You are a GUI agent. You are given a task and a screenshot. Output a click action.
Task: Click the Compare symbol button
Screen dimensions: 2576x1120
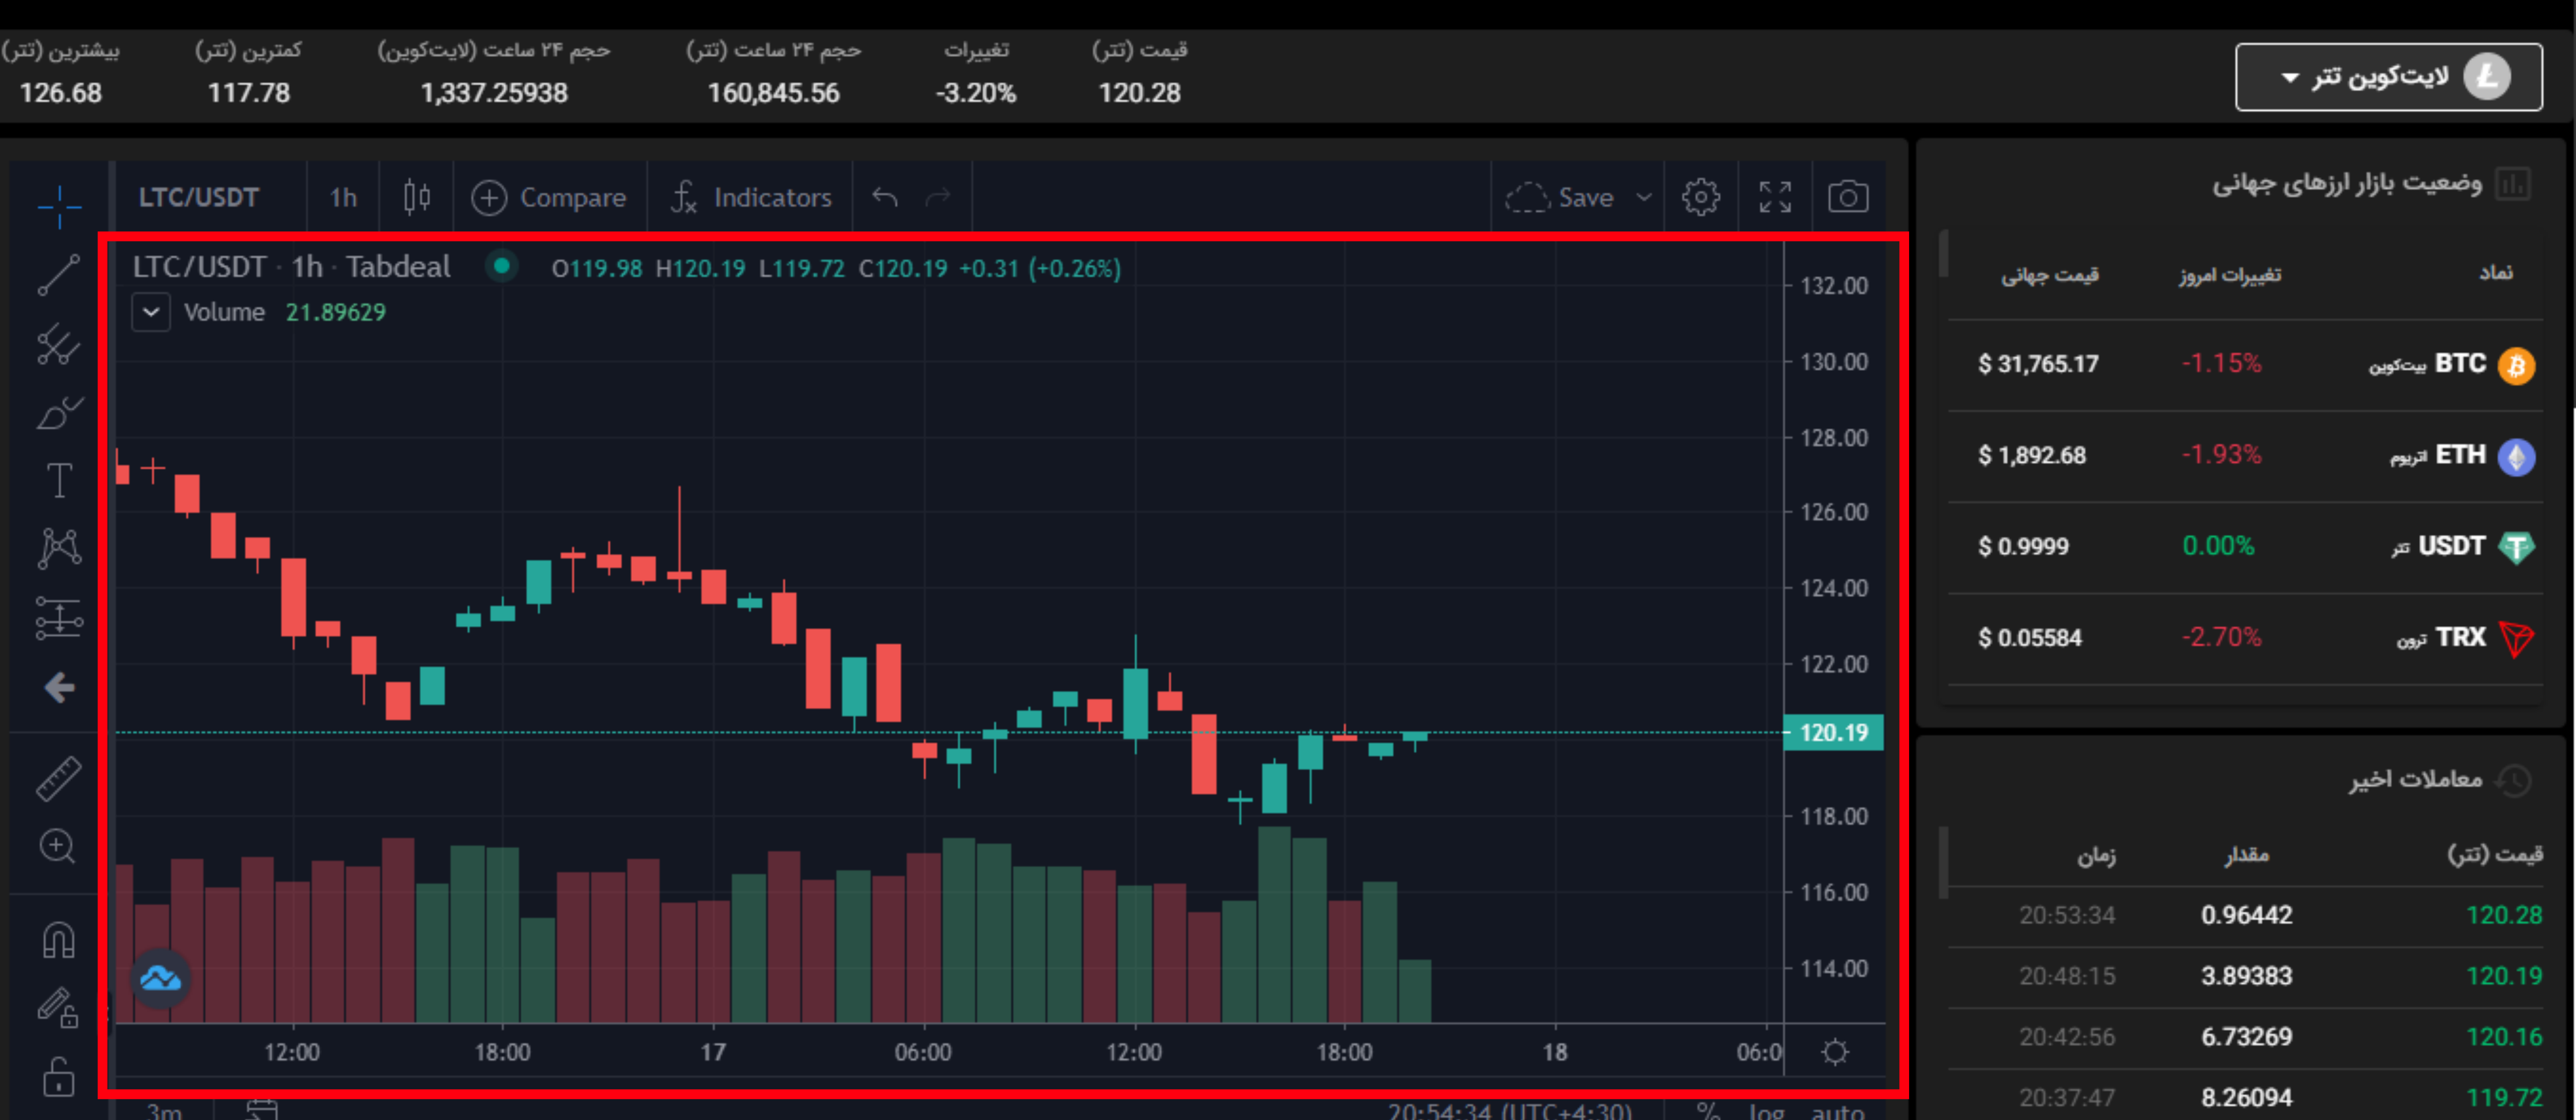pyautogui.click(x=548, y=197)
